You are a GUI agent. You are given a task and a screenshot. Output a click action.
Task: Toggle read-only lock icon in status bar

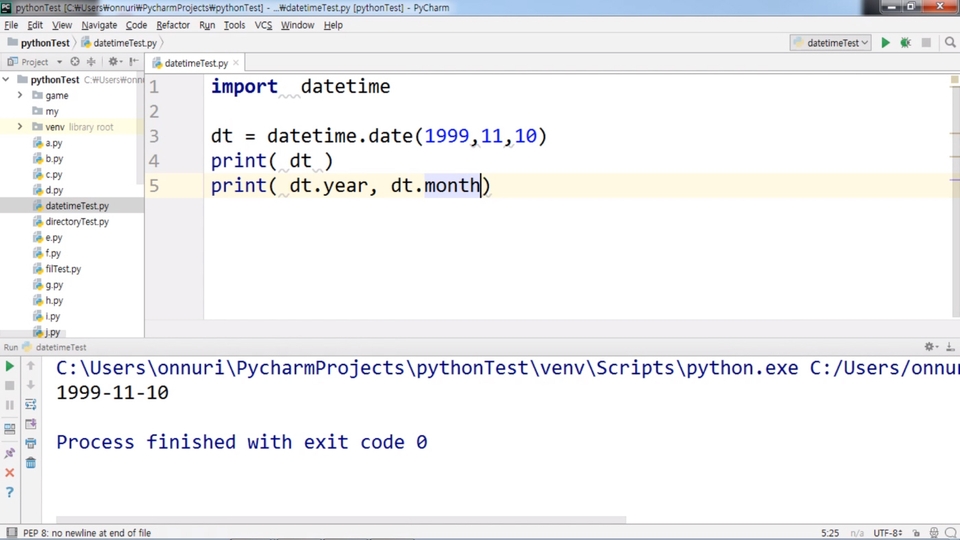point(916,533)
